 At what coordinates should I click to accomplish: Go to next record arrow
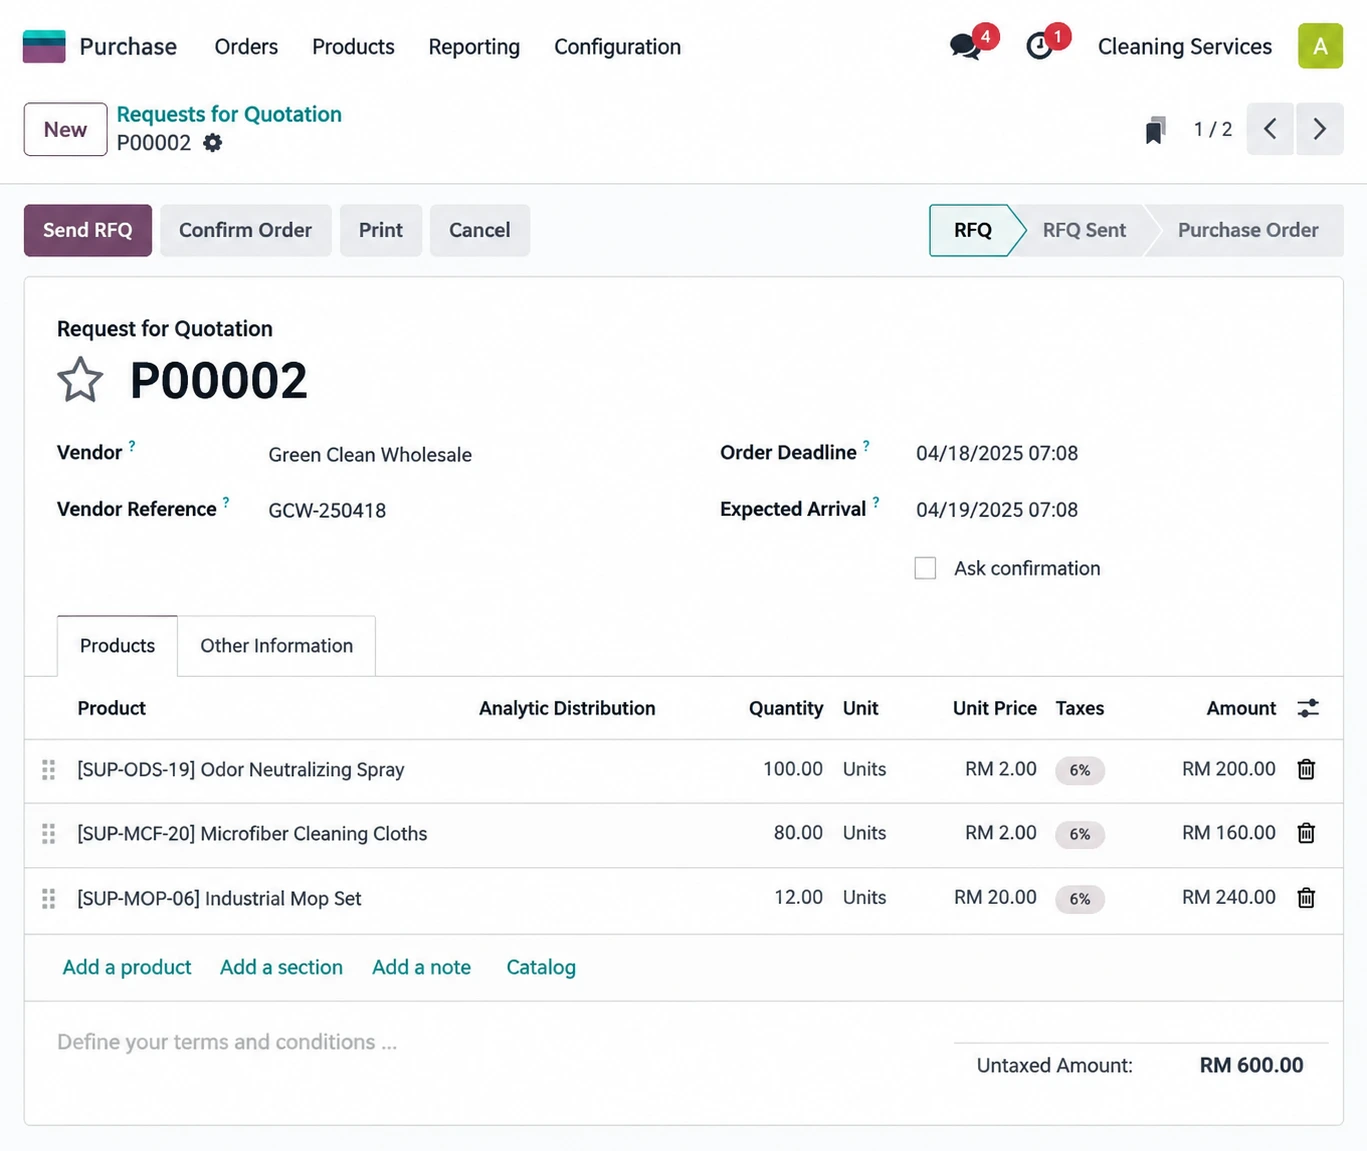click(1320, 129)
